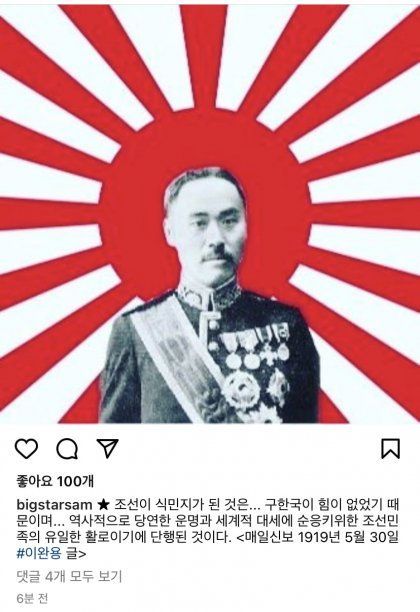Click the red sun disc above the head
The image size is (420, 612).
tap(210, 142)
